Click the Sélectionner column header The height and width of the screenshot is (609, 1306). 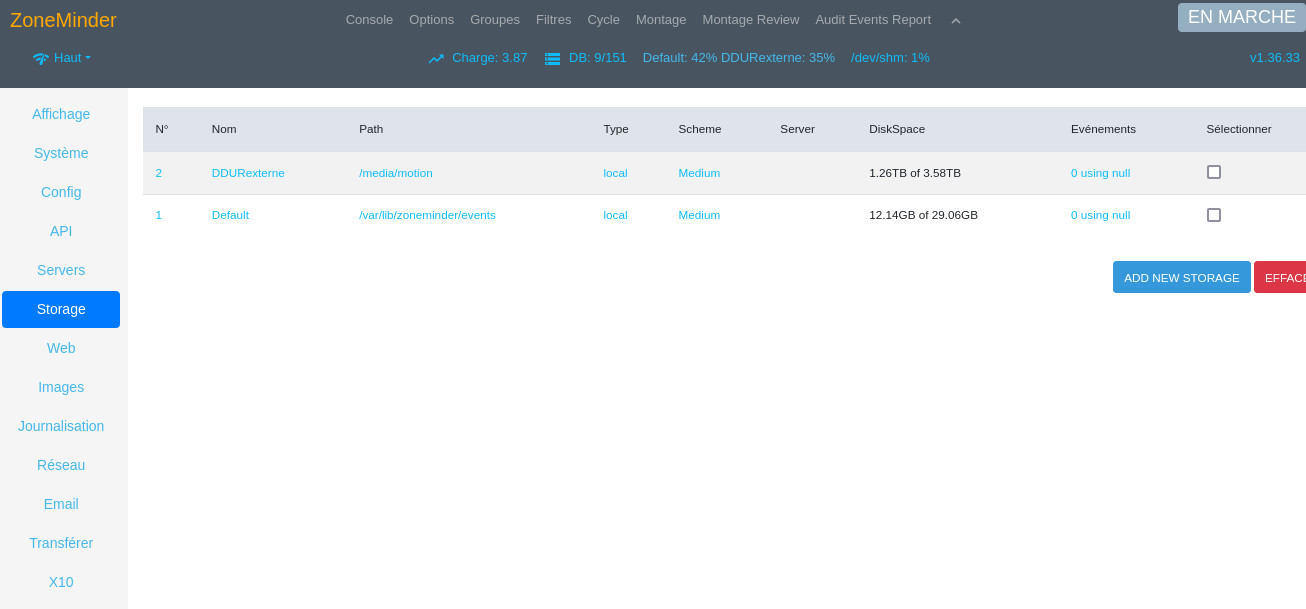click(1239, 129)
